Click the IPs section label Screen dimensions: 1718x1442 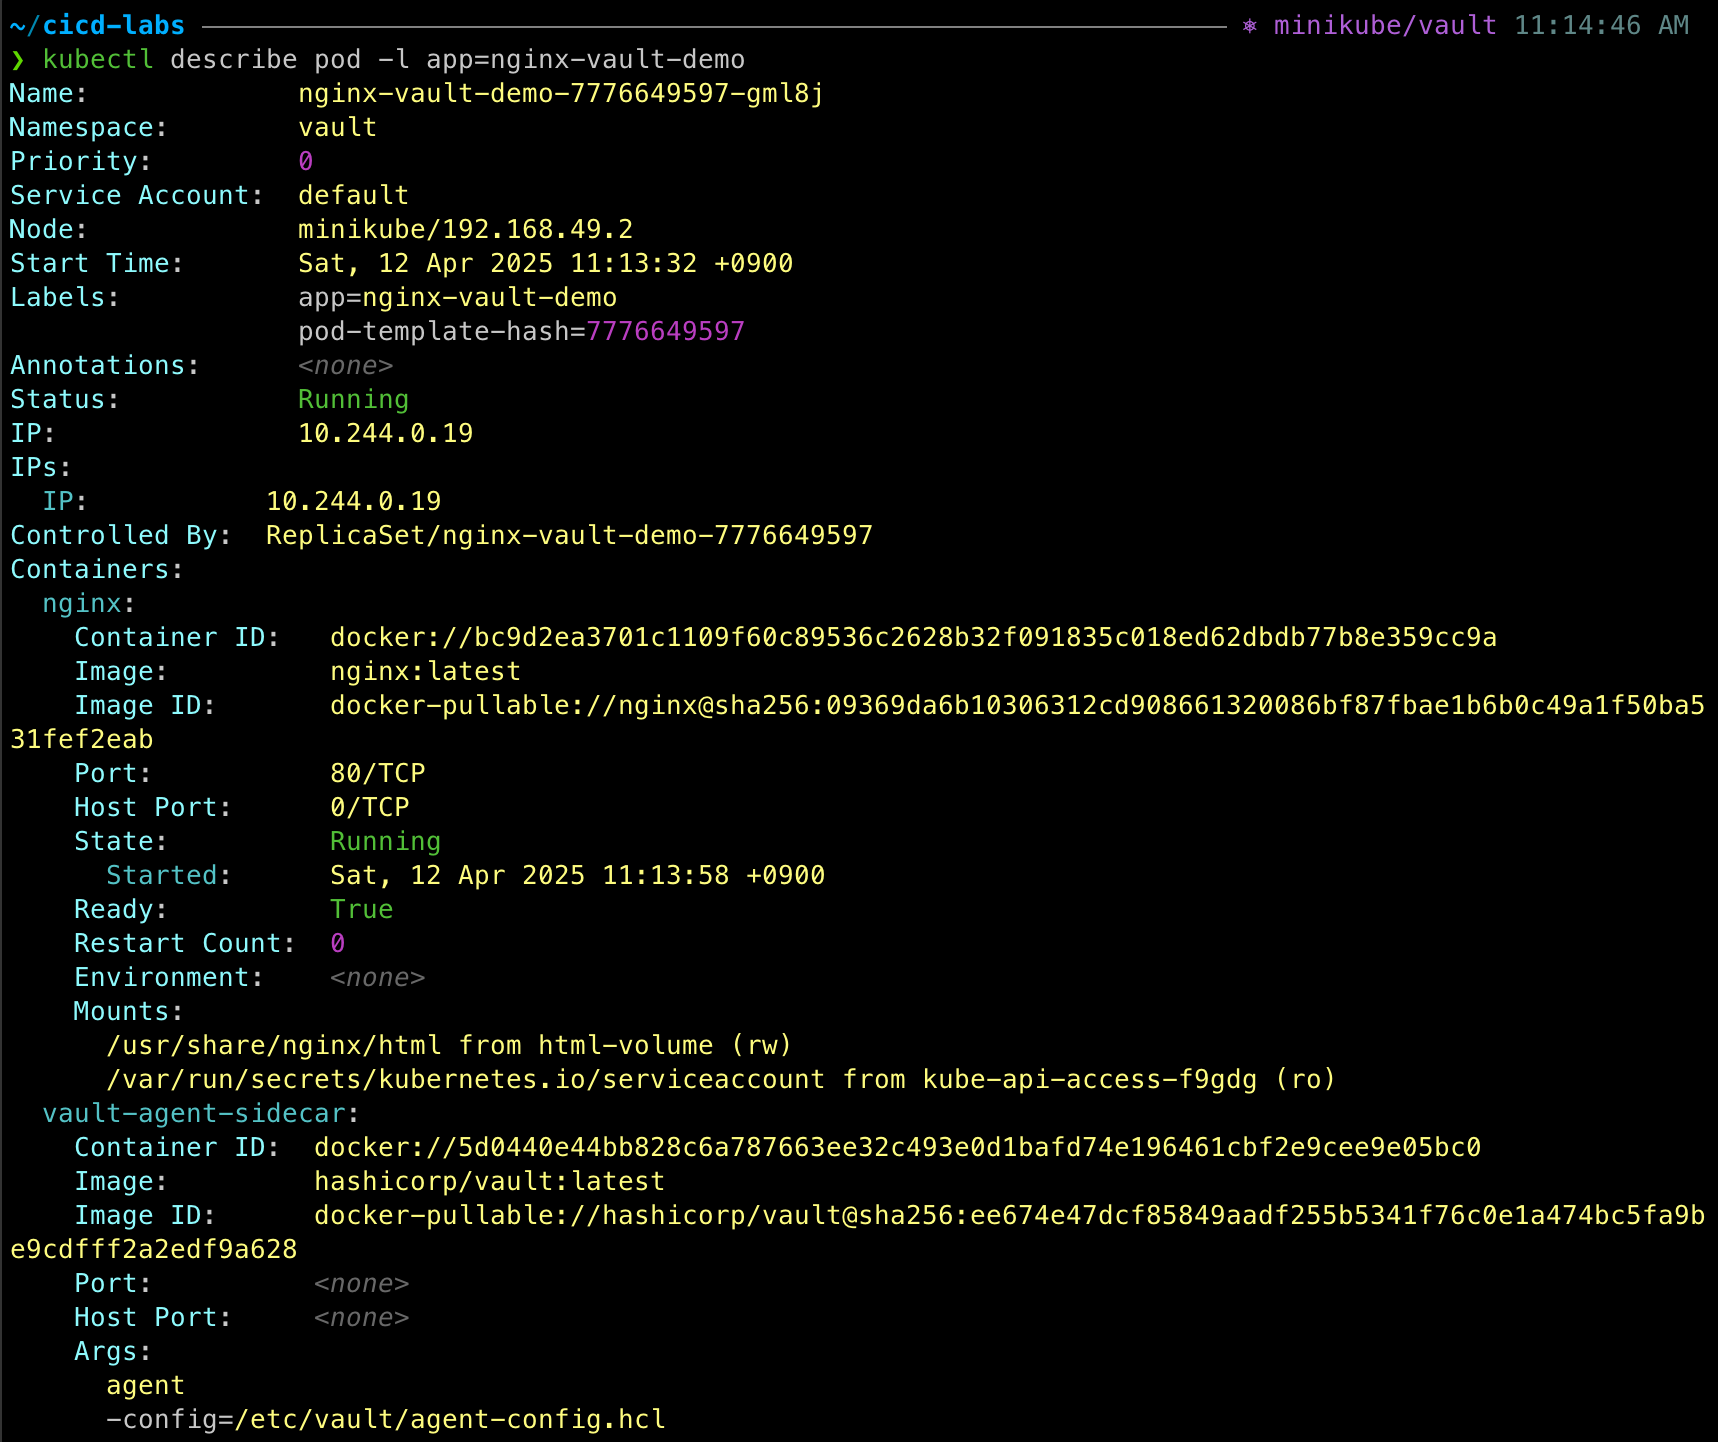41,467
